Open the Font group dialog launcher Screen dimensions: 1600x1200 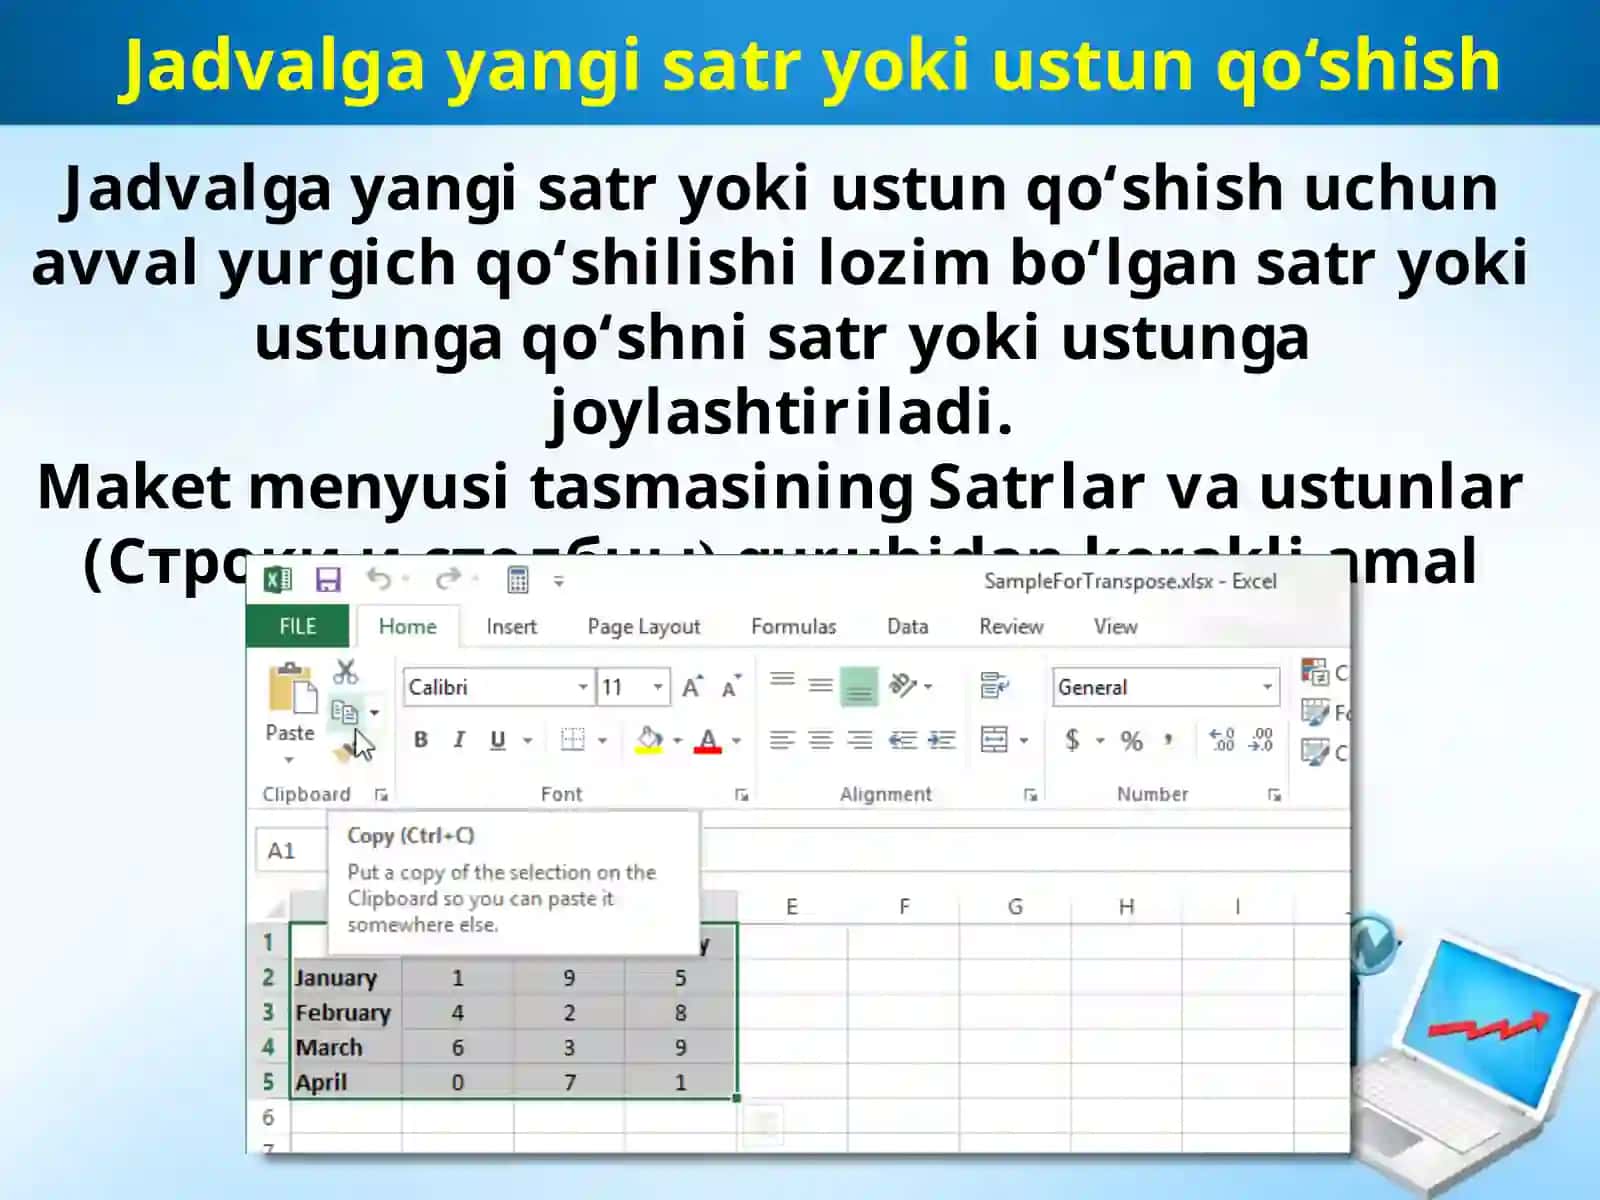pos(742,795)
